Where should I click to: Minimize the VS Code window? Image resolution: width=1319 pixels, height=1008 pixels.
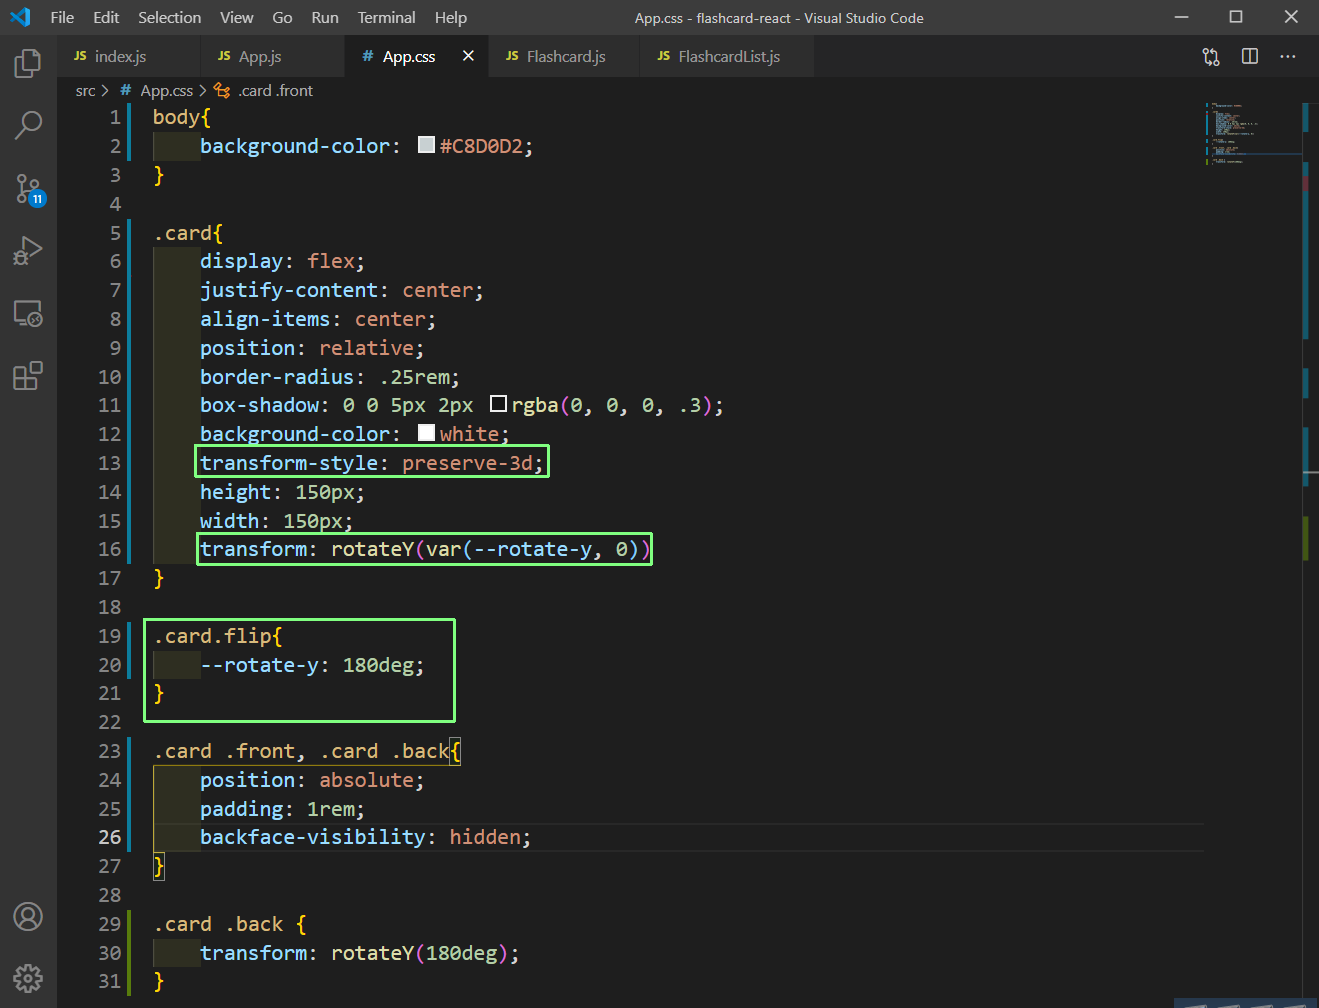pyautogui.click(x=1182, y=17)
